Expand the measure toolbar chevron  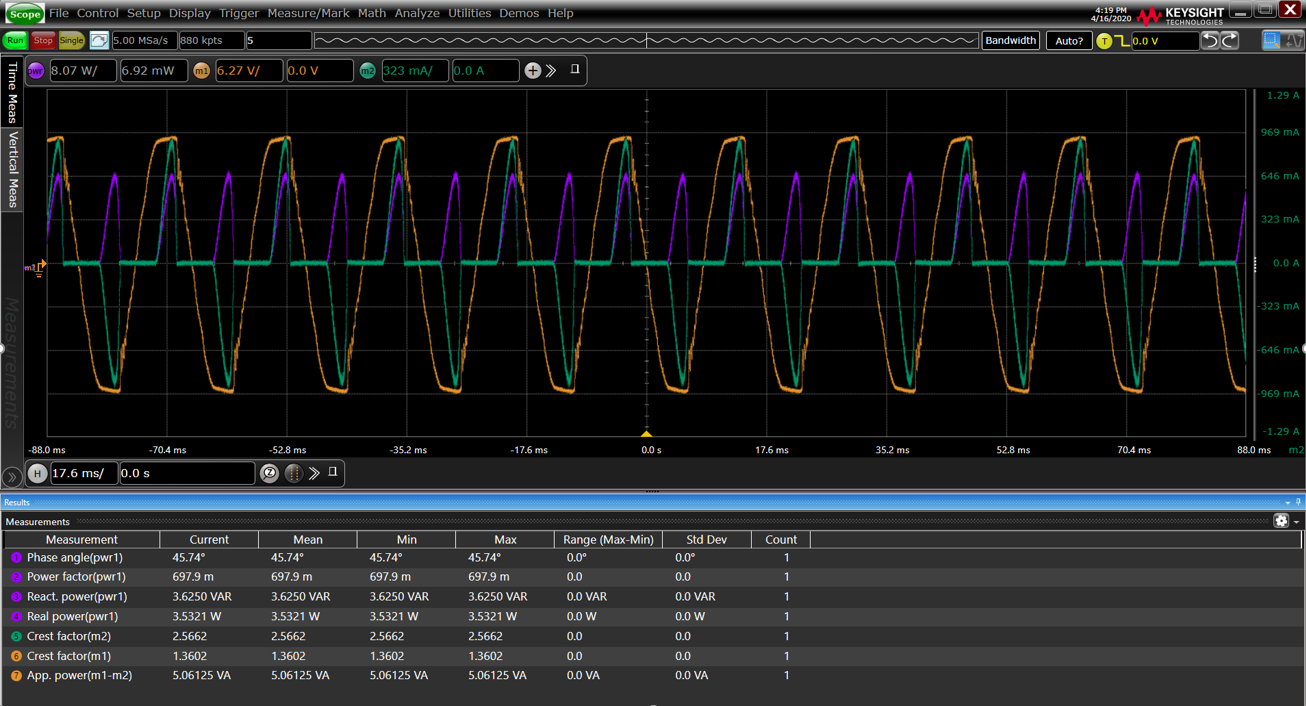553,71
